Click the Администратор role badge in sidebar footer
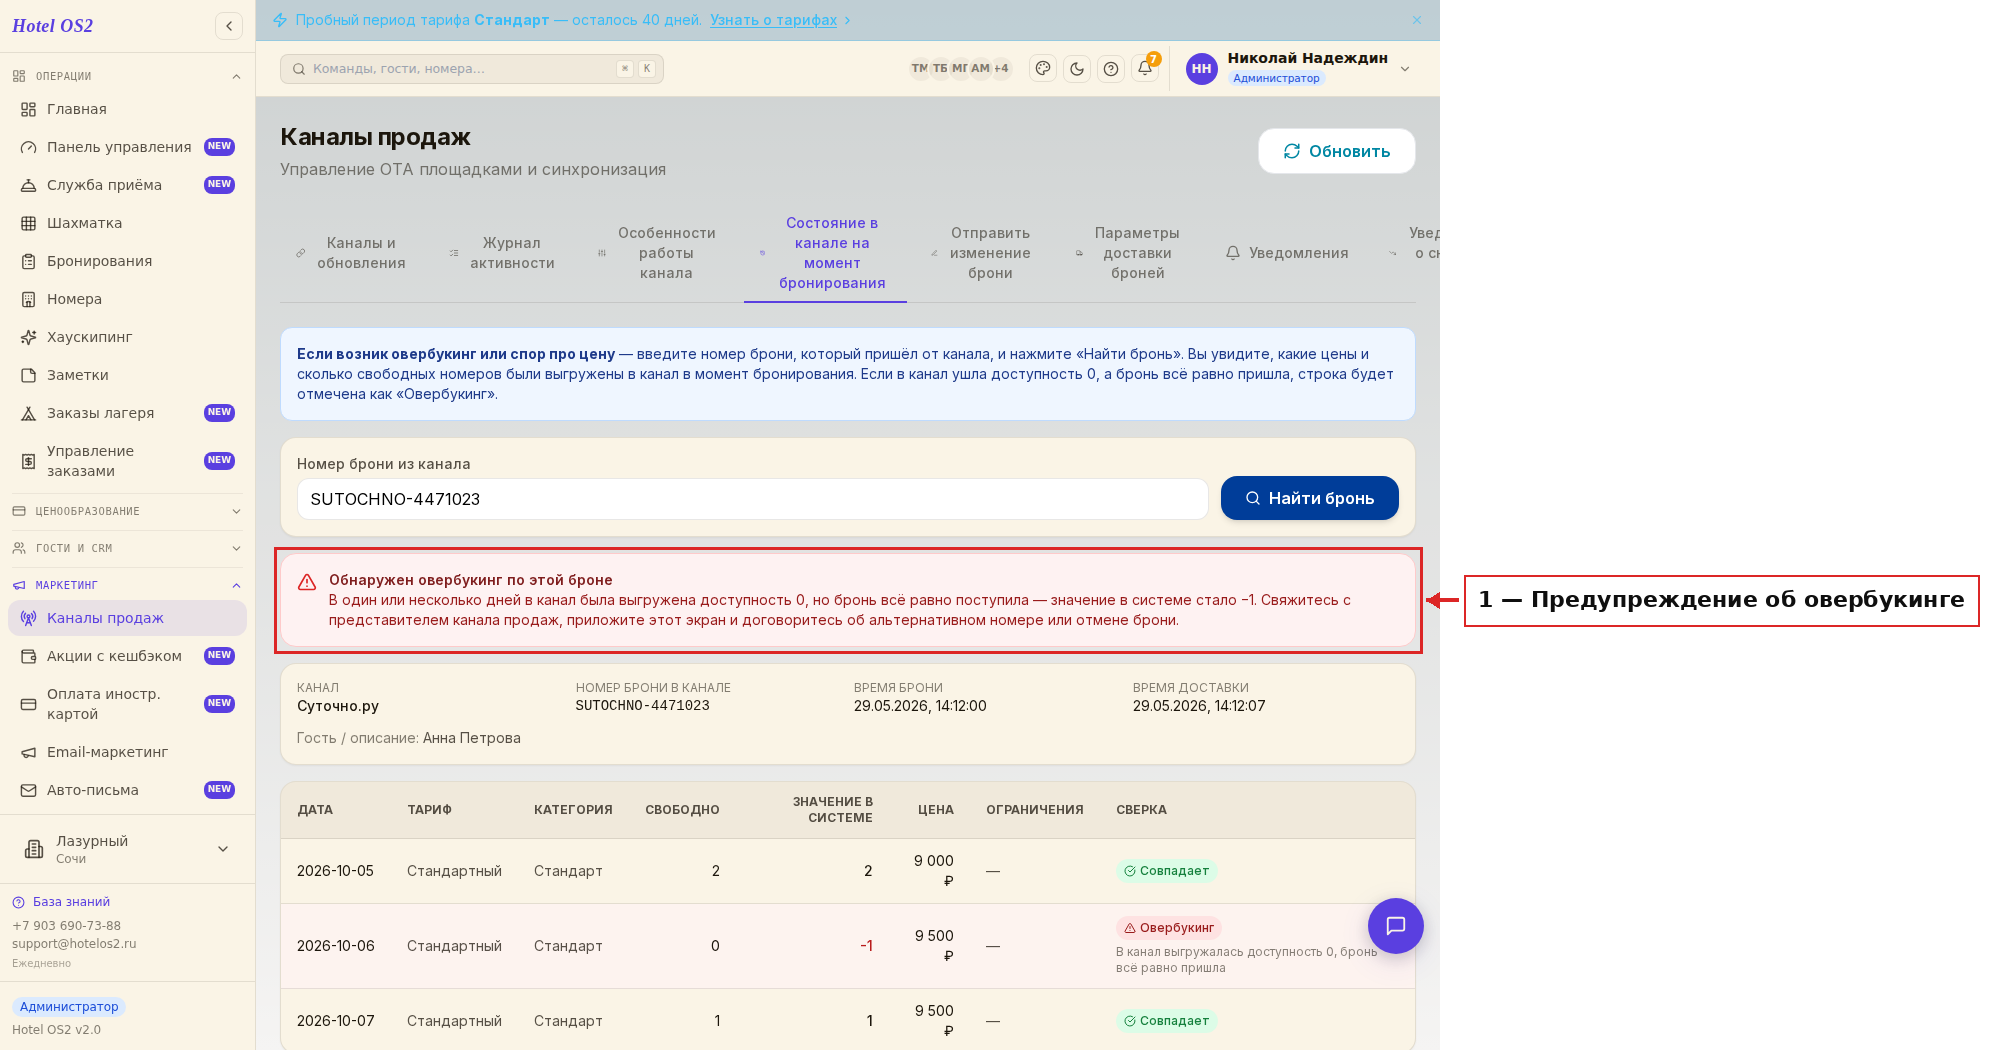The height and width of the screenshot is (1050, 2003). (69, 1007)
